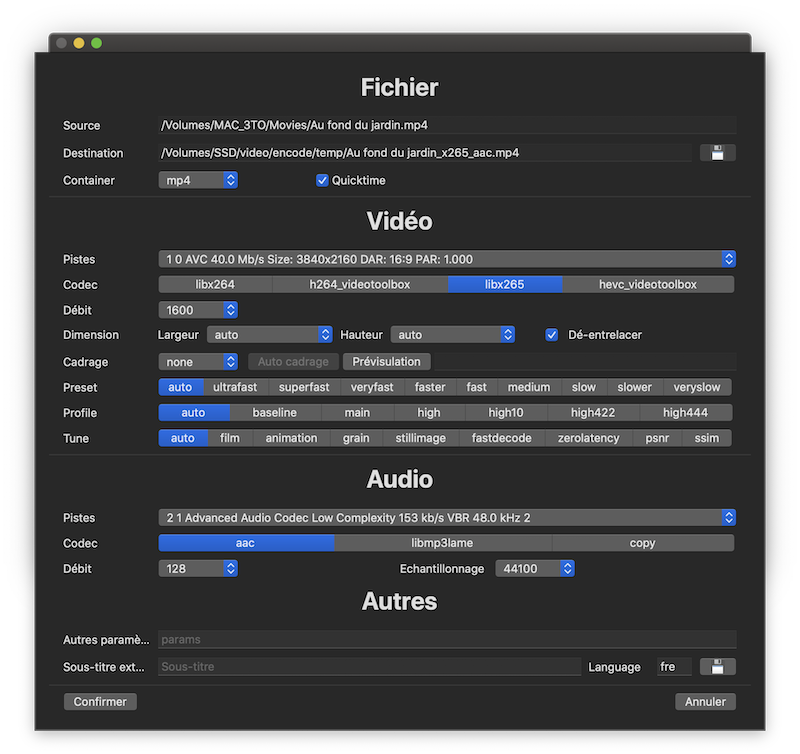Image resolution: width=800 pixels, height=754 pixels.
Task: Click the Confirmer button
Action: click(x=100, y=701)
